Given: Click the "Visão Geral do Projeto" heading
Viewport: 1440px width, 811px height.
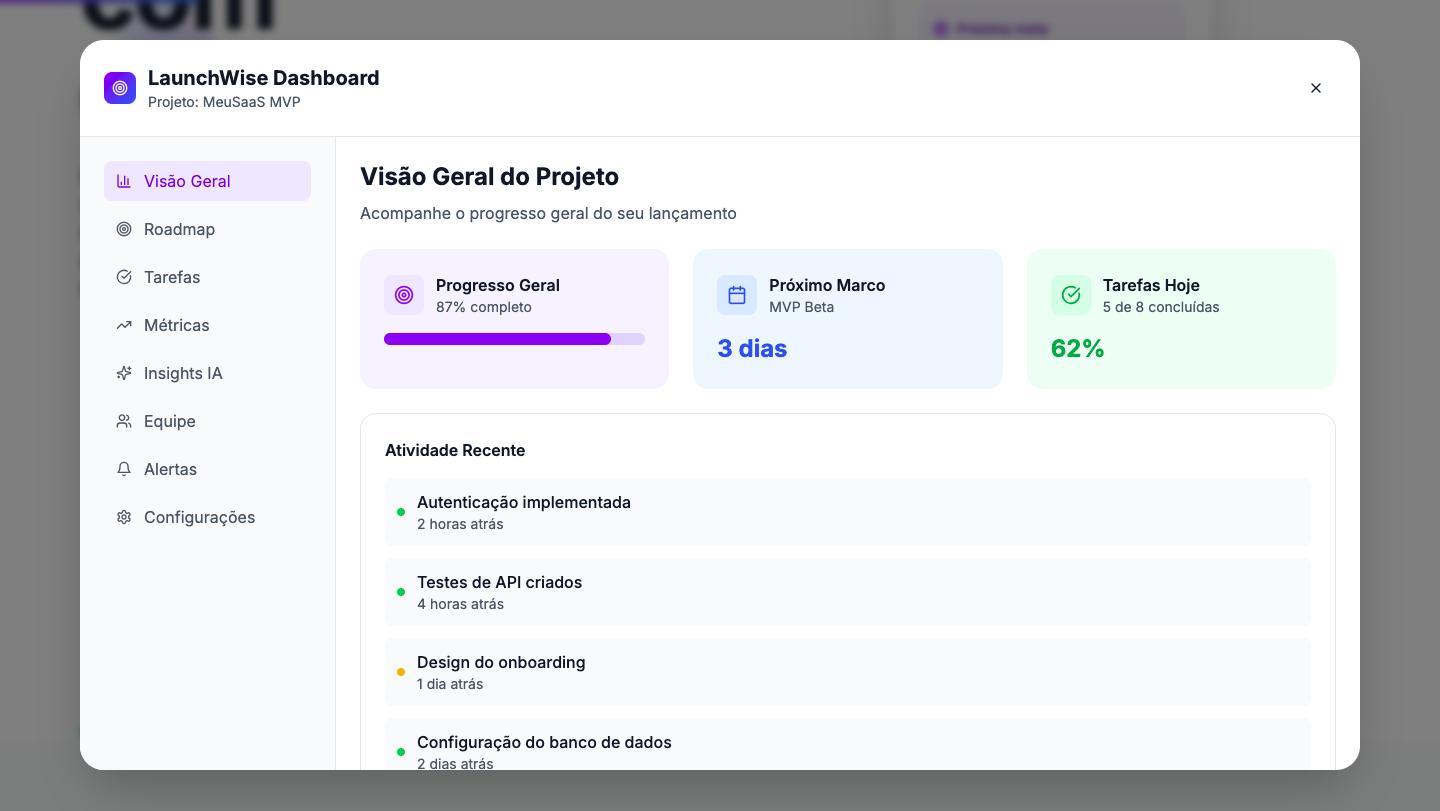Looking at the screenshot, I should click(489, 176).
